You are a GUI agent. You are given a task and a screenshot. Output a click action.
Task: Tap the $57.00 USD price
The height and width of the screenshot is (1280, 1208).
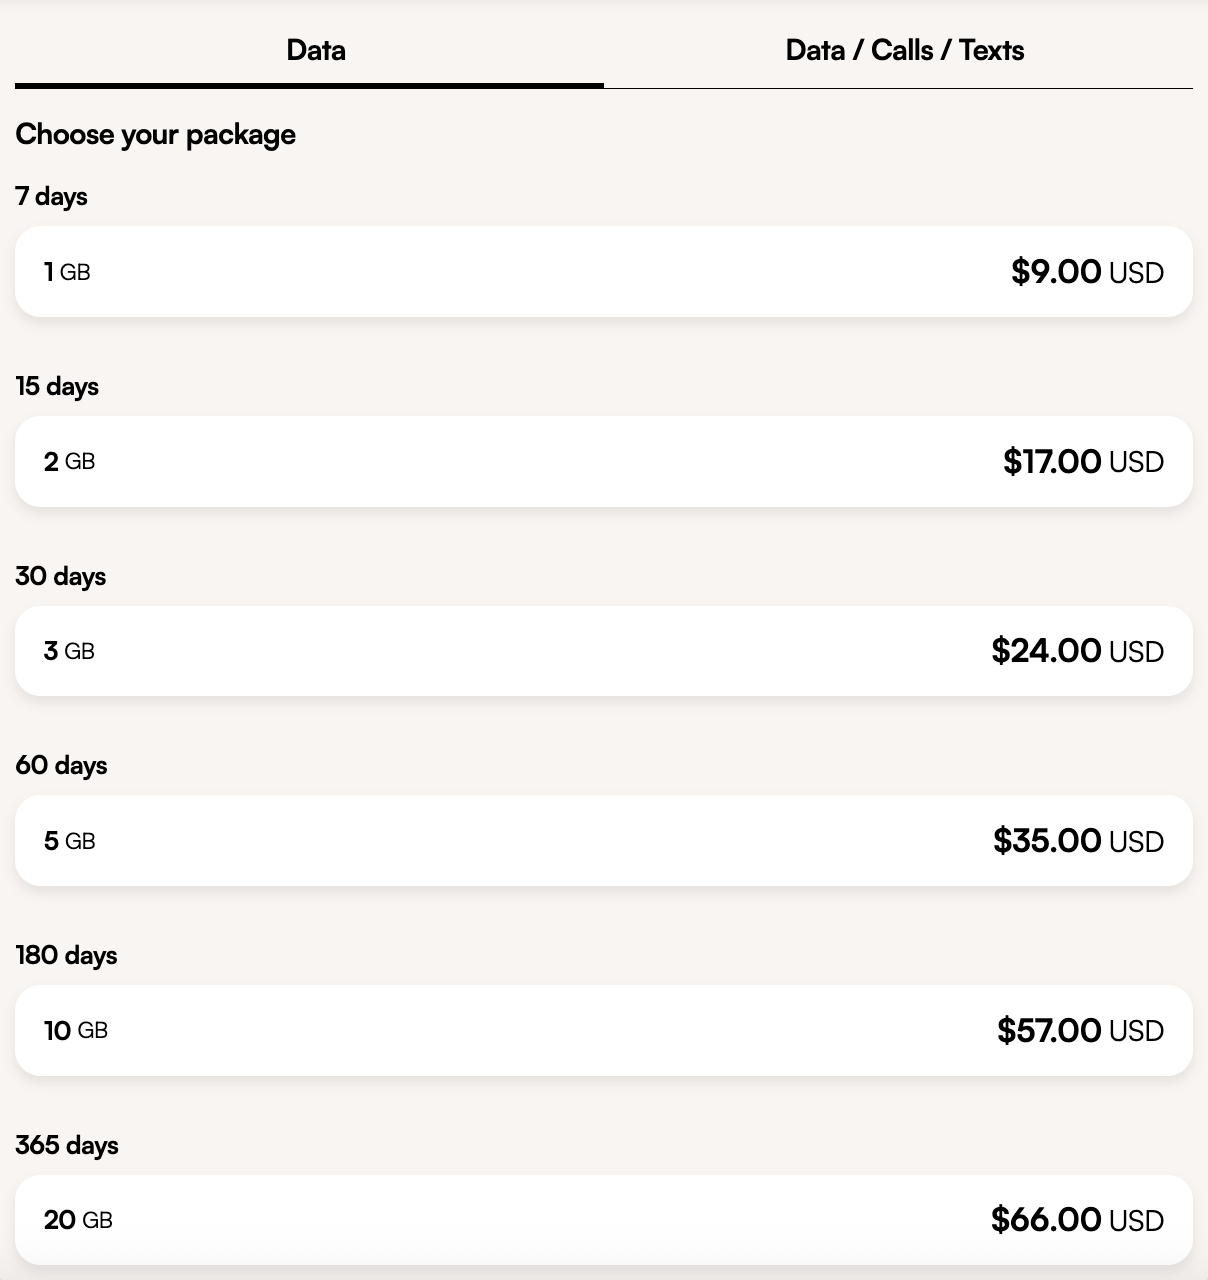(1080, 1030)
